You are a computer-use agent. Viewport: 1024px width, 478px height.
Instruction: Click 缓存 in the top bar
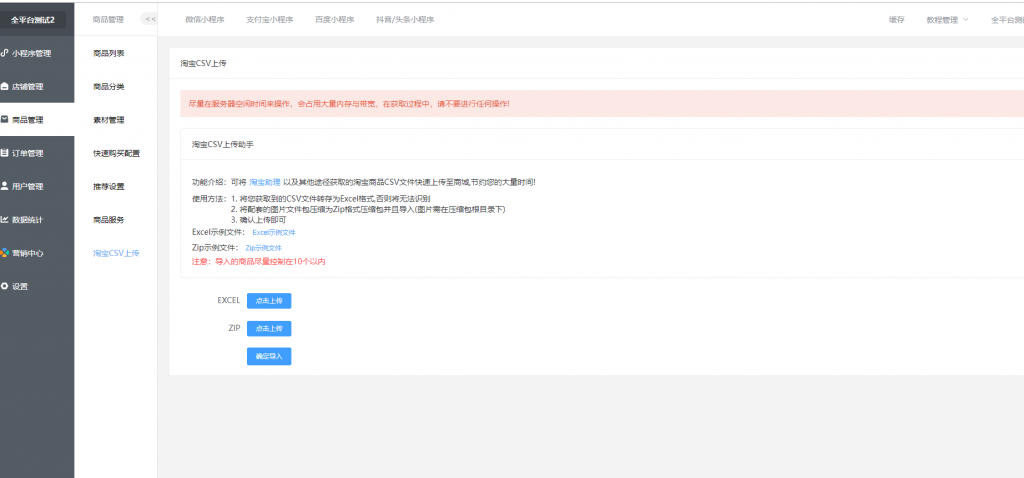(897, 20)
